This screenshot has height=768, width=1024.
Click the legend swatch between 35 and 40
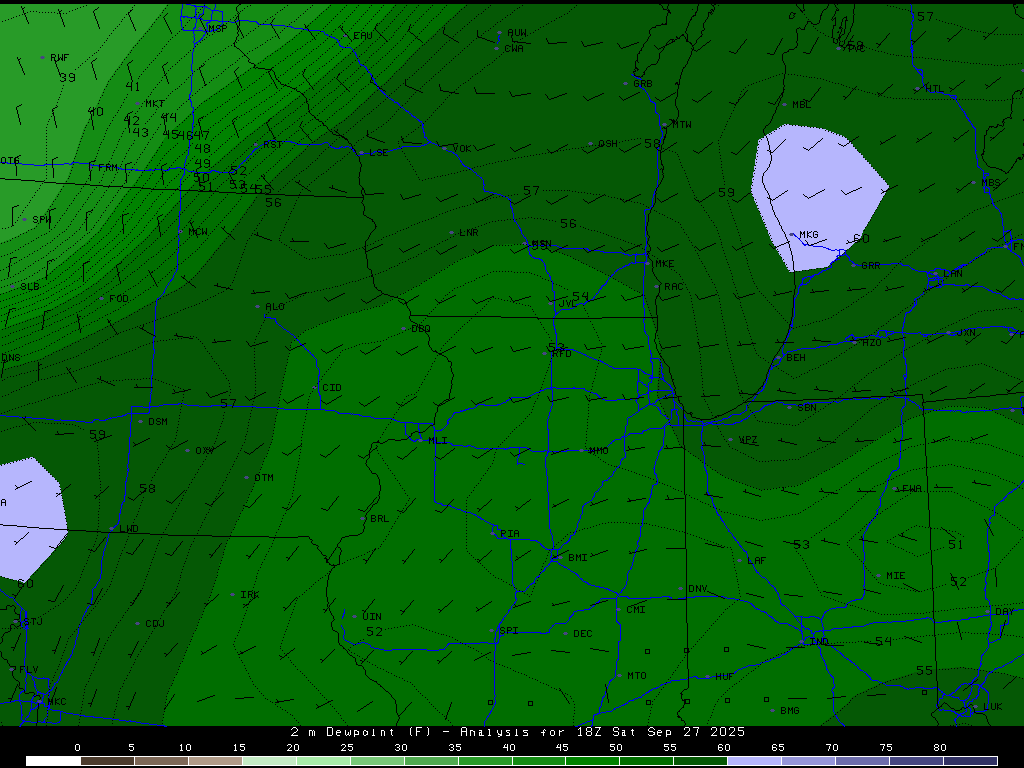[485, 761]
